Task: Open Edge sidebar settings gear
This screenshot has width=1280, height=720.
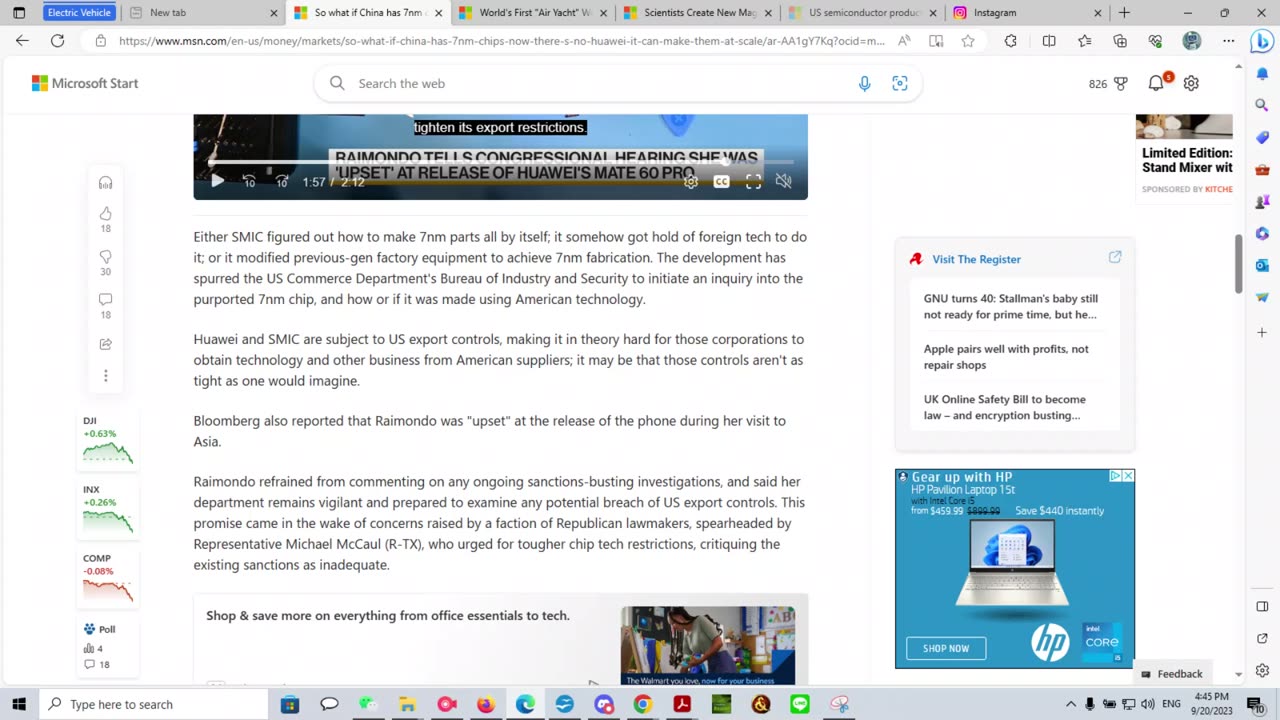Action: point(1262,670)
